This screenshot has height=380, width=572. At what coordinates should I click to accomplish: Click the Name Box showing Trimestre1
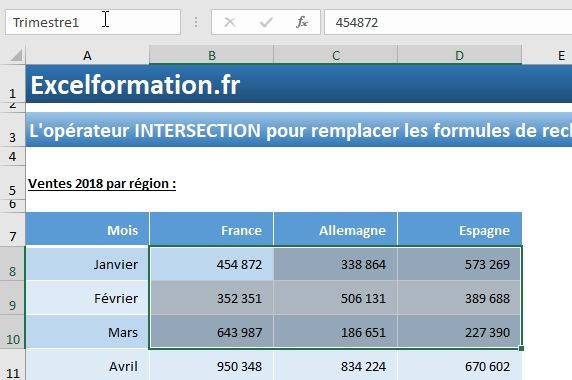point(93,22)
